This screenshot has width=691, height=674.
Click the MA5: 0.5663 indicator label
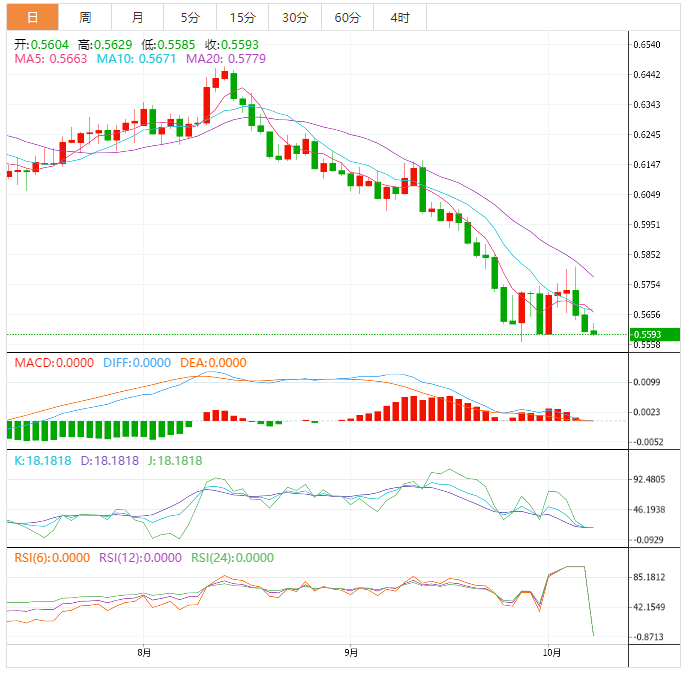(51, 59)
